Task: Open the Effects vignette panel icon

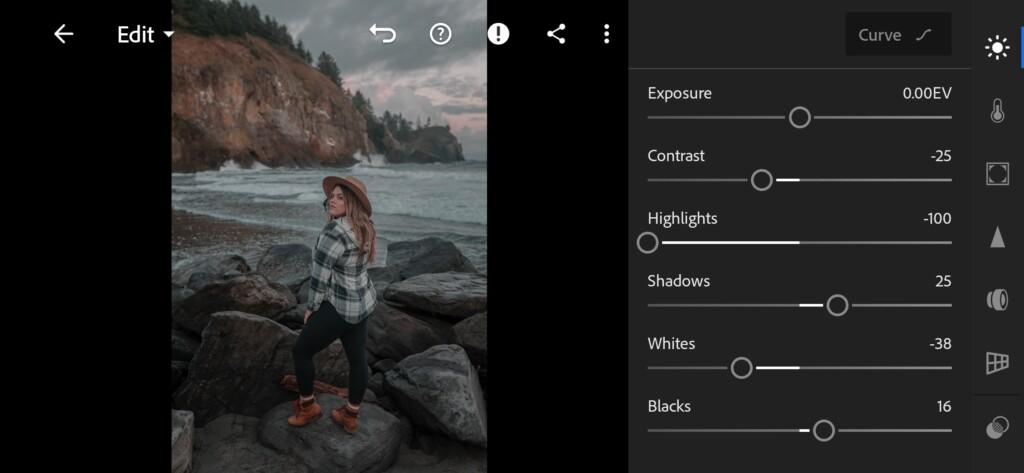Action: (997, 174)
